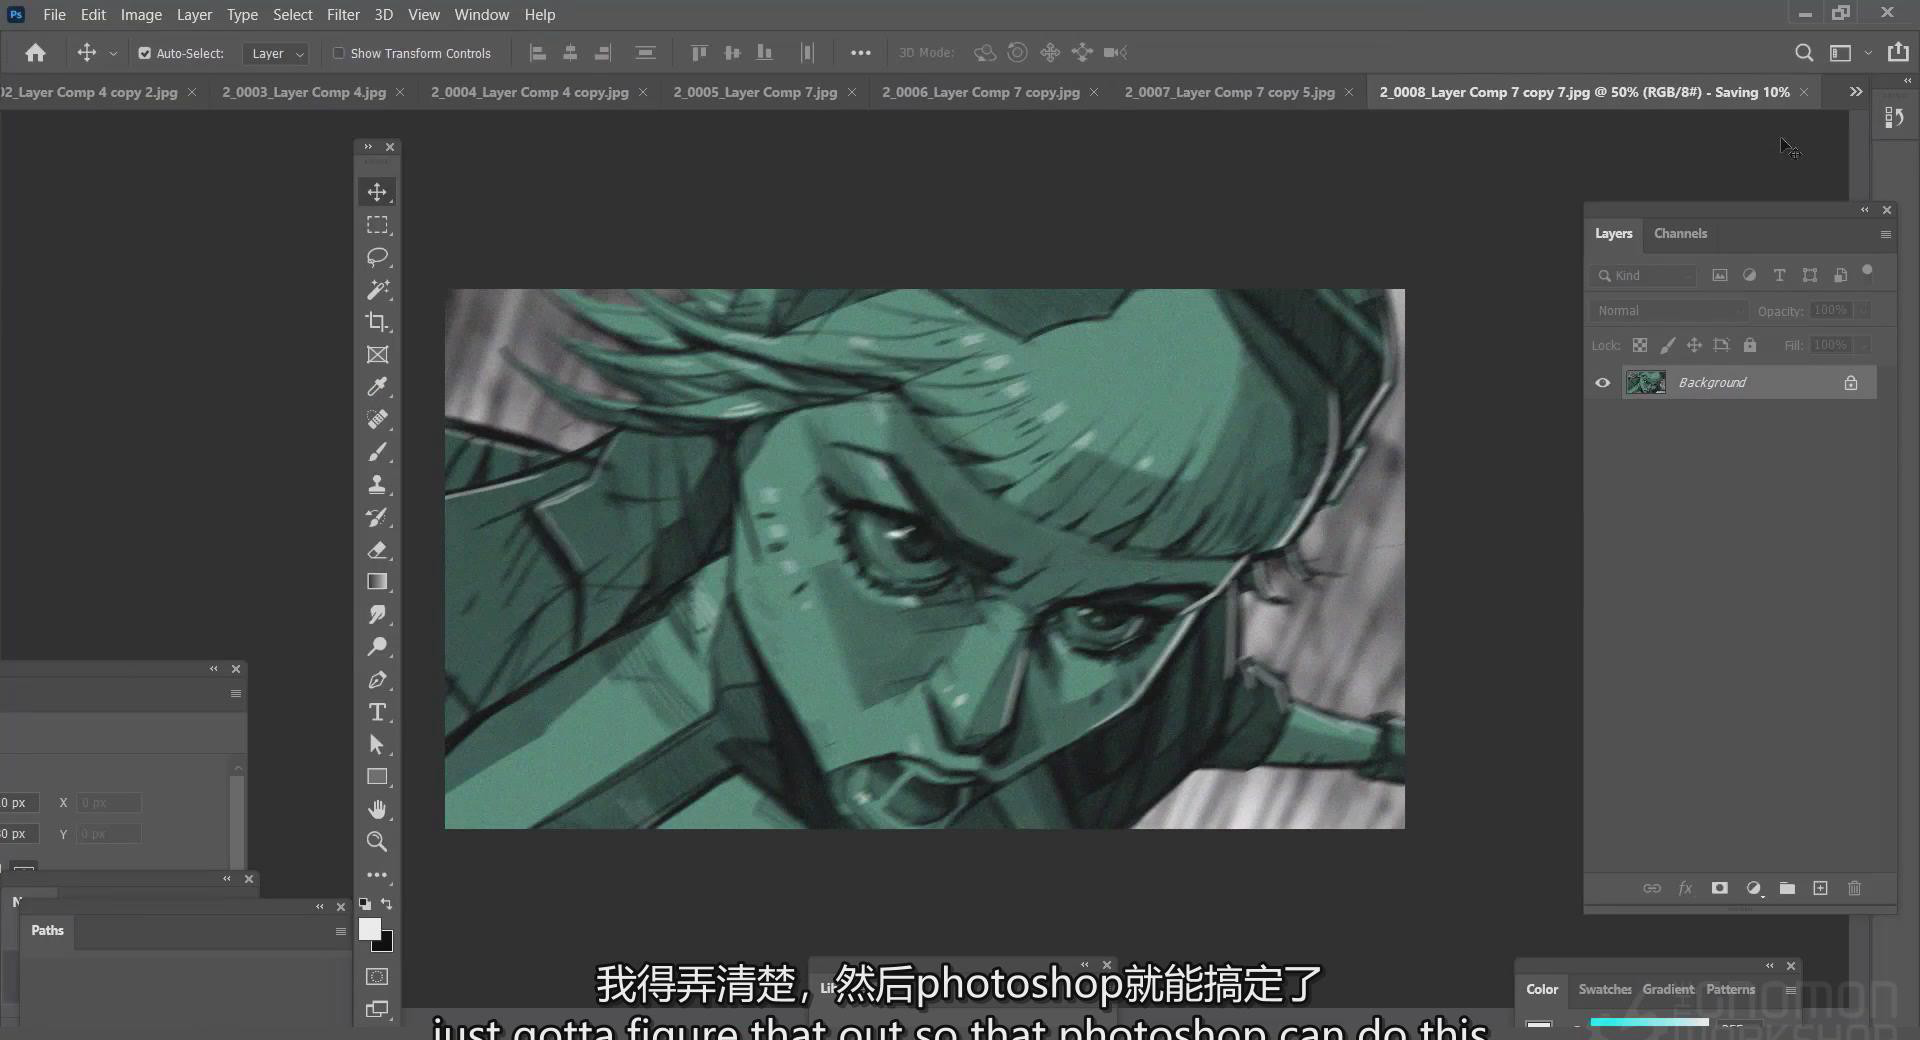Image resolution: width=1920 pixels, height=1040 pixels.
Task: Select the Brush tool
Action: tap(377, 452)
